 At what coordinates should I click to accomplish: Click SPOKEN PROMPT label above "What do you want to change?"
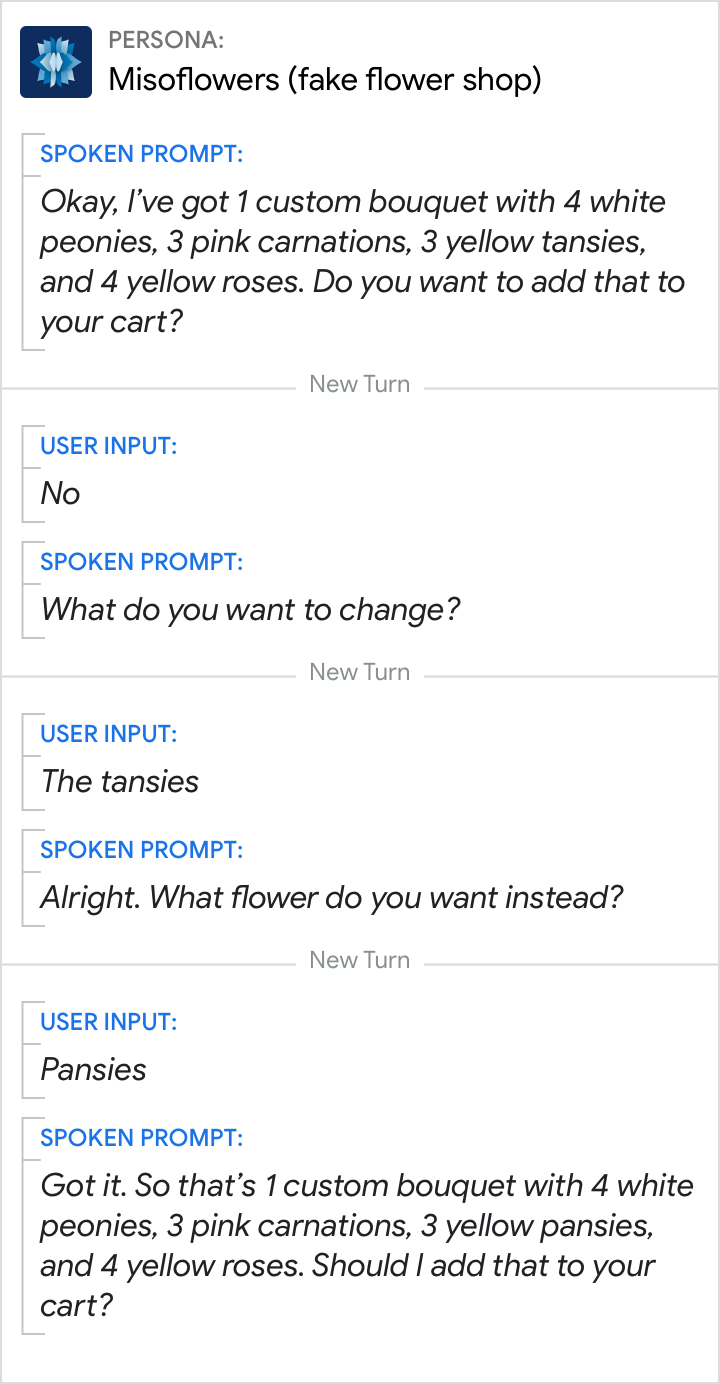[141, 562]
